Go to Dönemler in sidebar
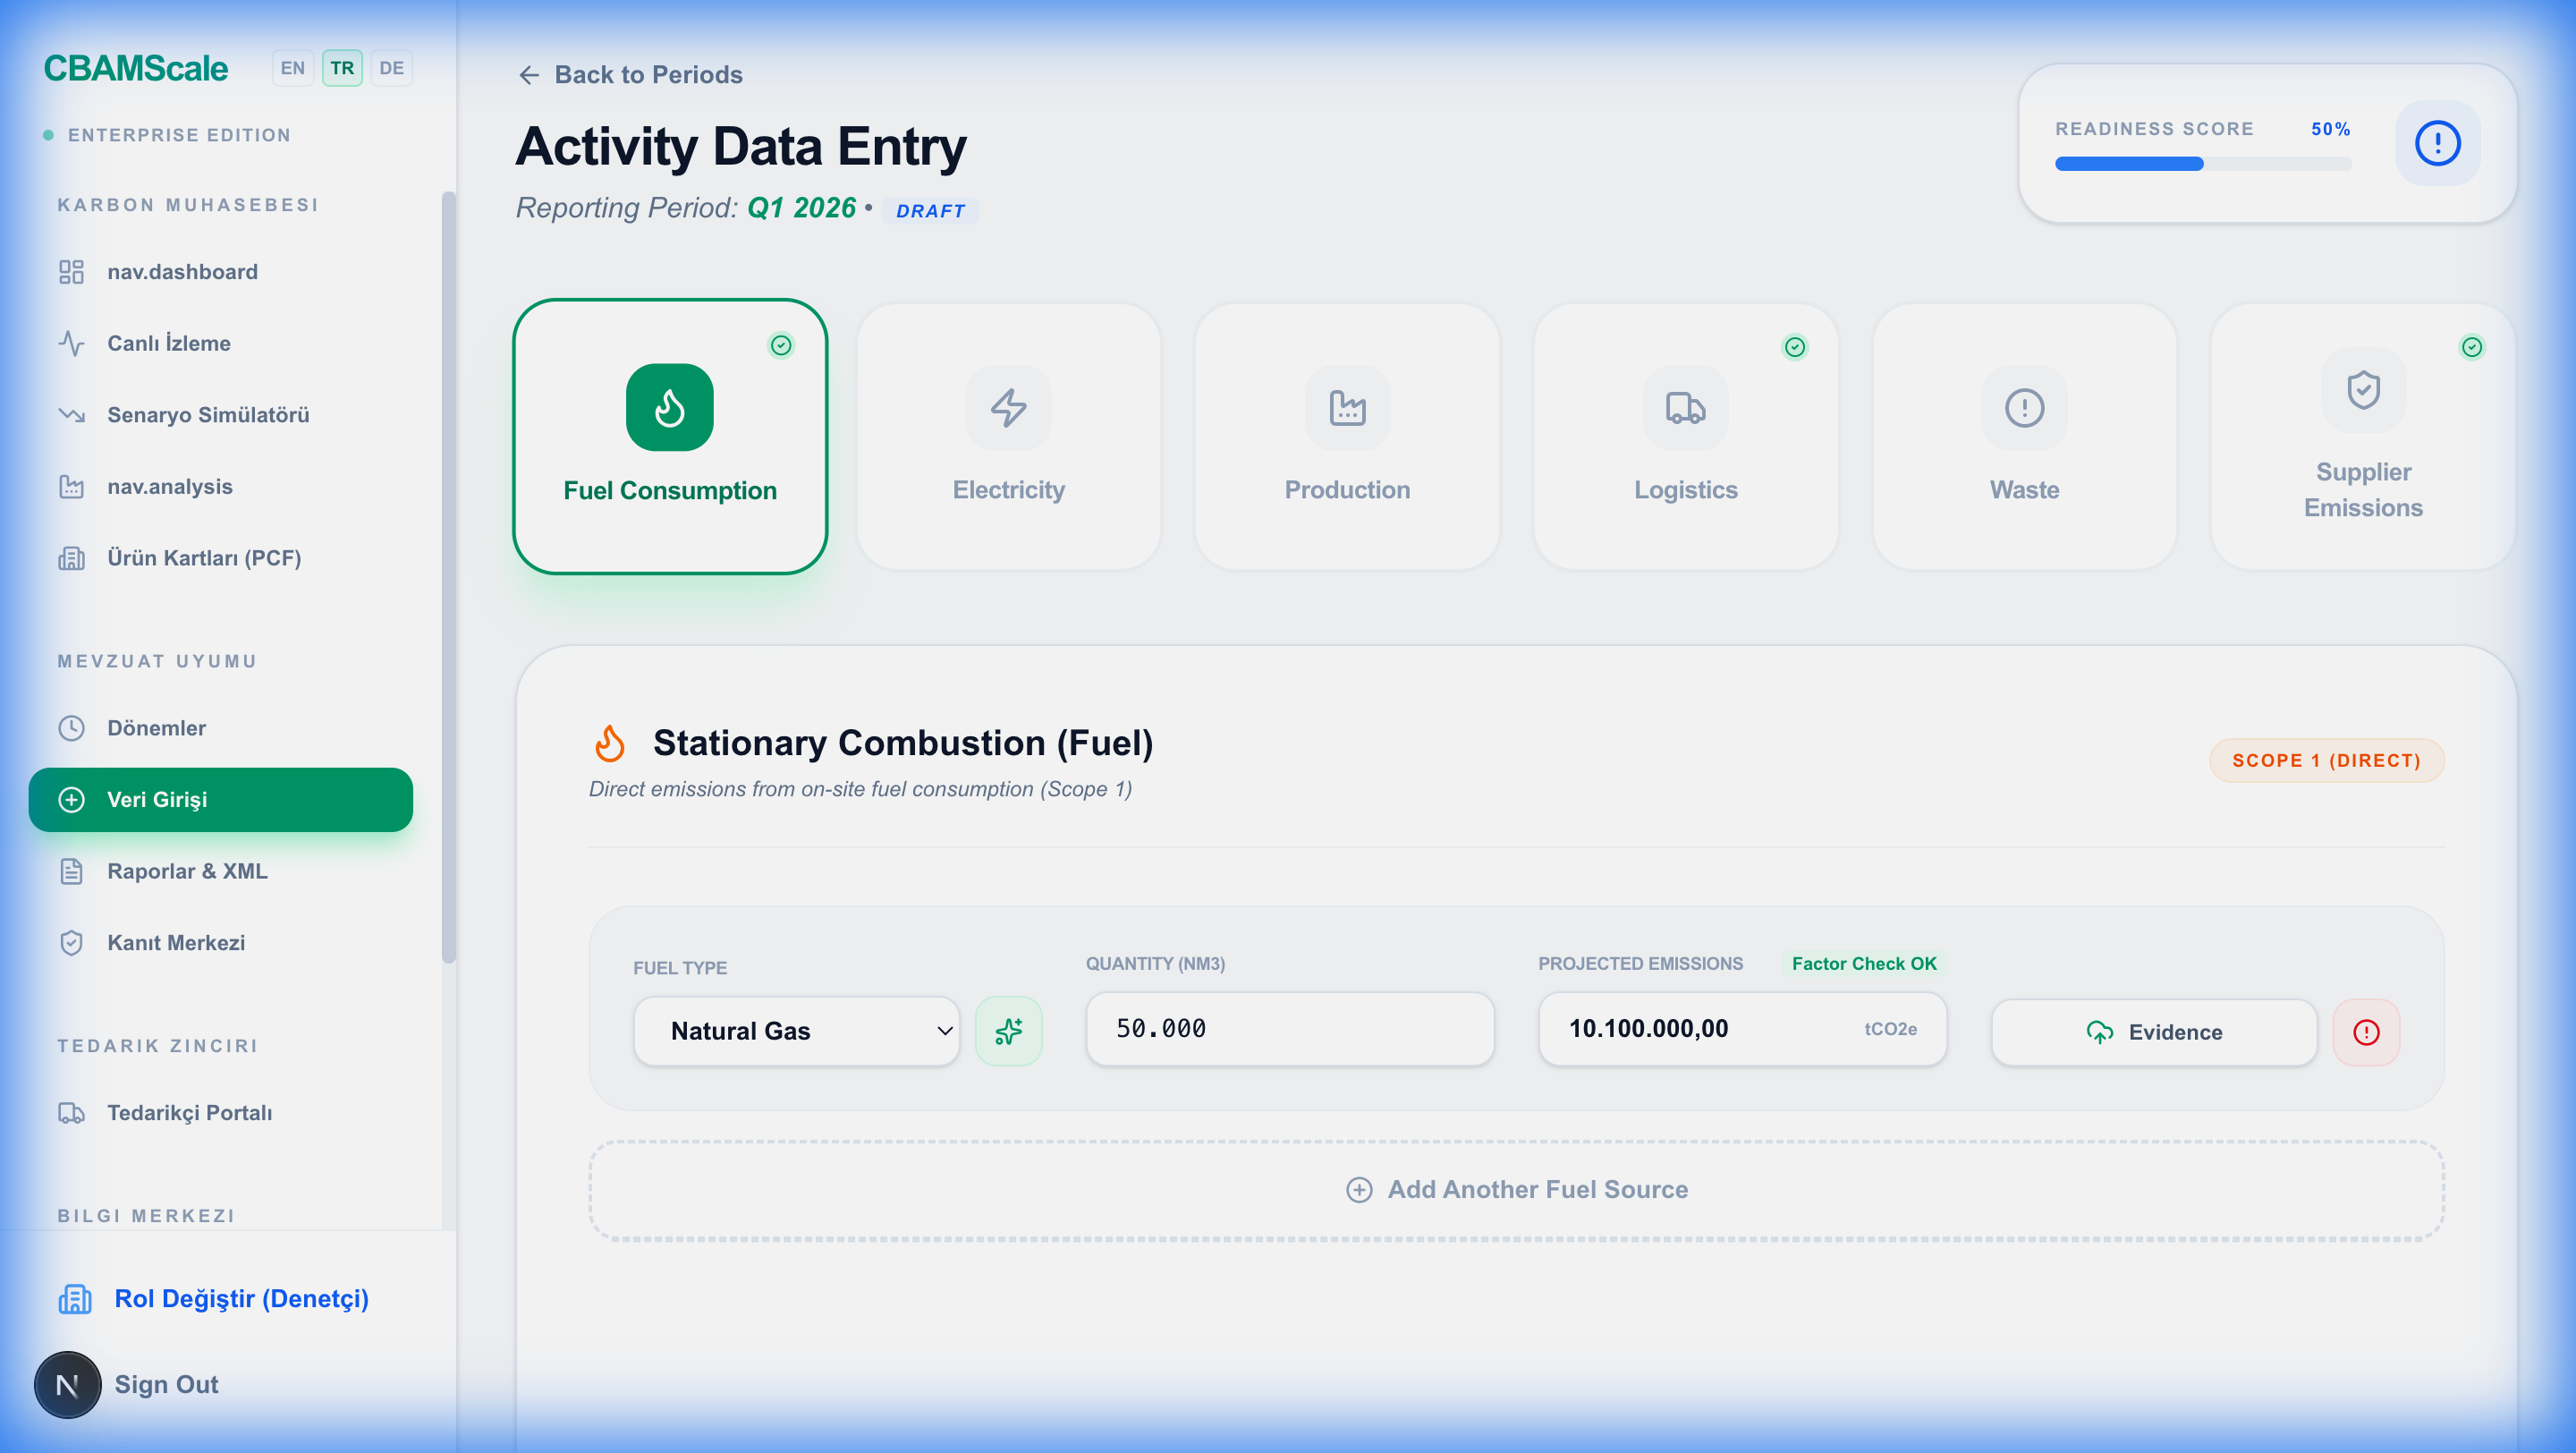The height and width of the screenshot is (1453, 2576). (156, 728)
